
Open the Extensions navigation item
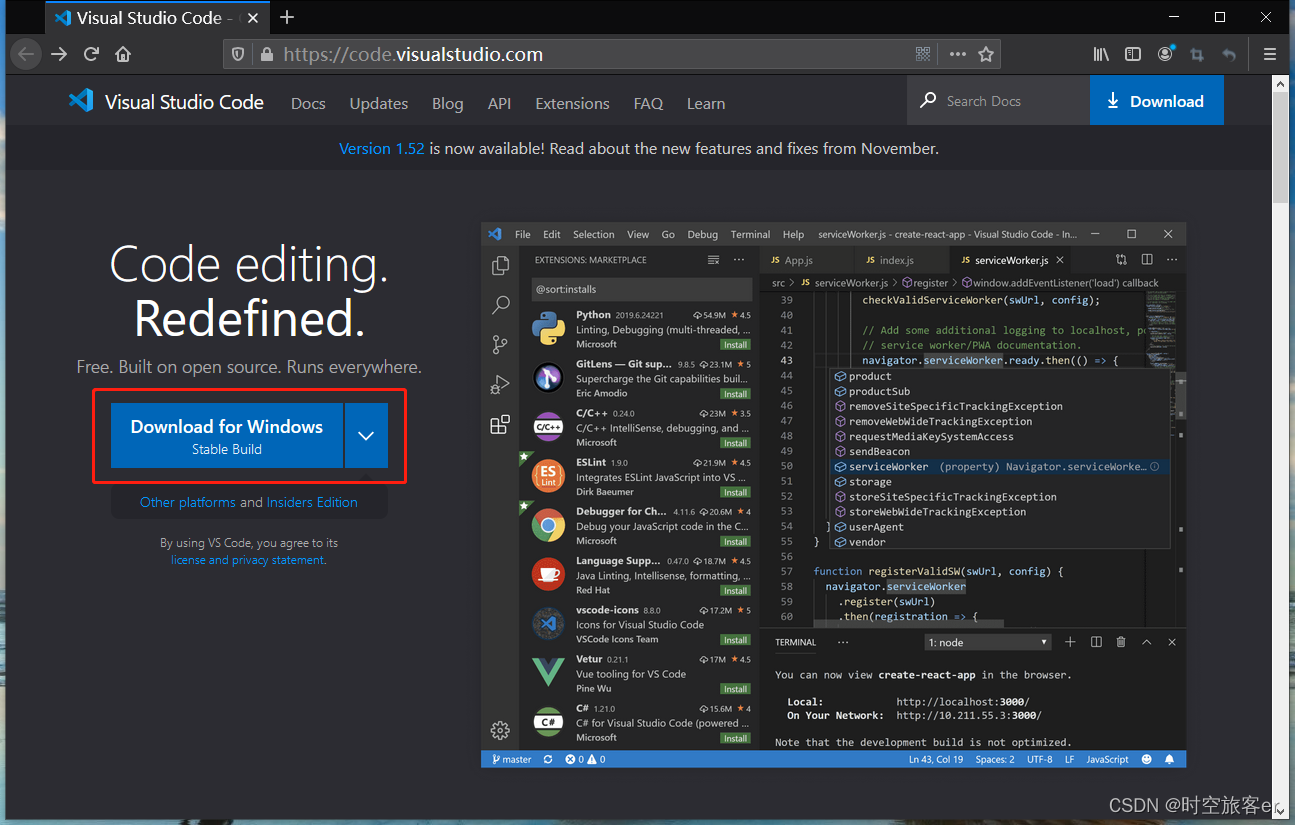point(572,103)
